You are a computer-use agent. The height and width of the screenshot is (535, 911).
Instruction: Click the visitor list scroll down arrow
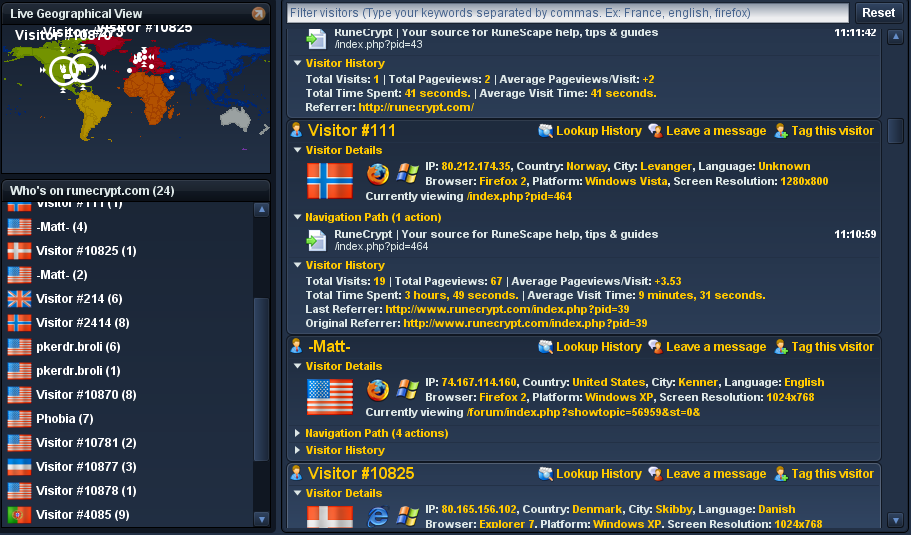[261, 519]
